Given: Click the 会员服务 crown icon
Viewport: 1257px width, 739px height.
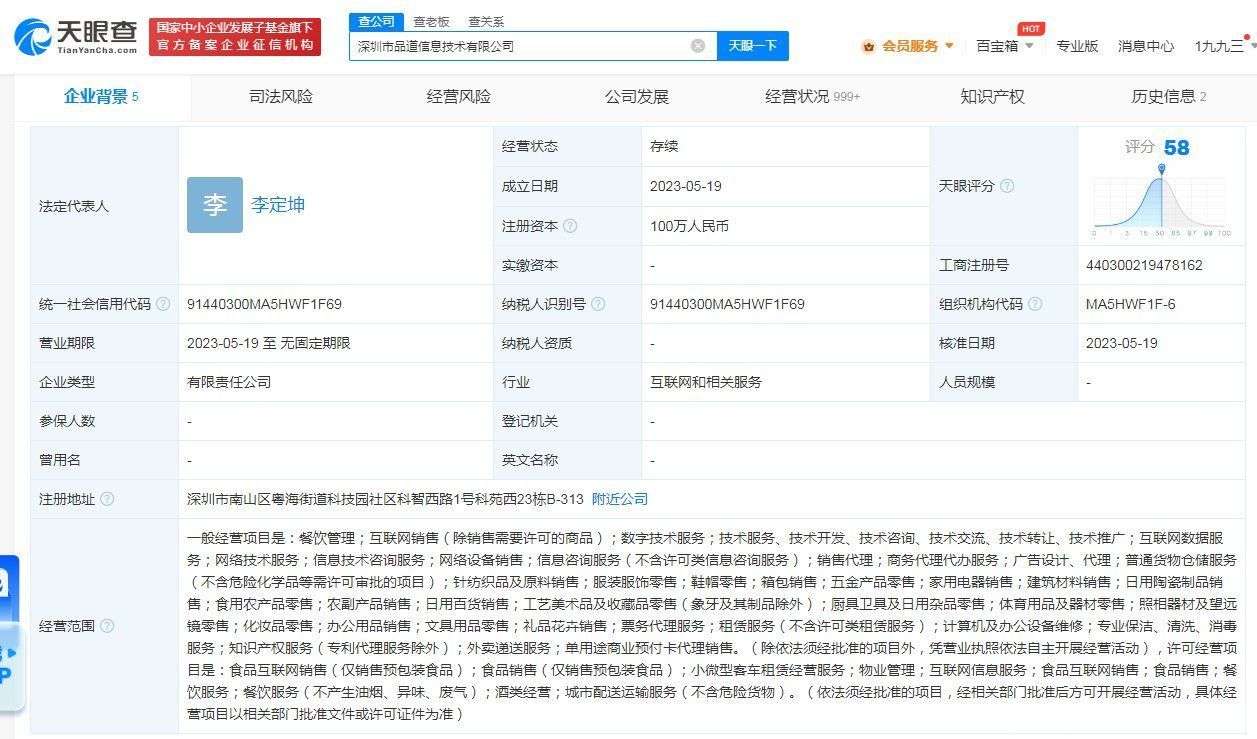Looking at the screenshot, I should point(868,46).
